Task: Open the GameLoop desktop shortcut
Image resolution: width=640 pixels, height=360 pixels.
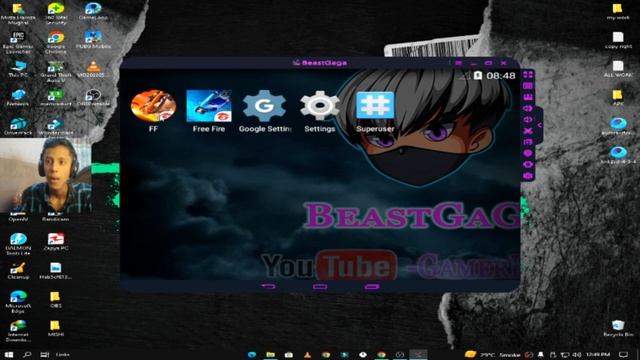Action: click(93, 11)
